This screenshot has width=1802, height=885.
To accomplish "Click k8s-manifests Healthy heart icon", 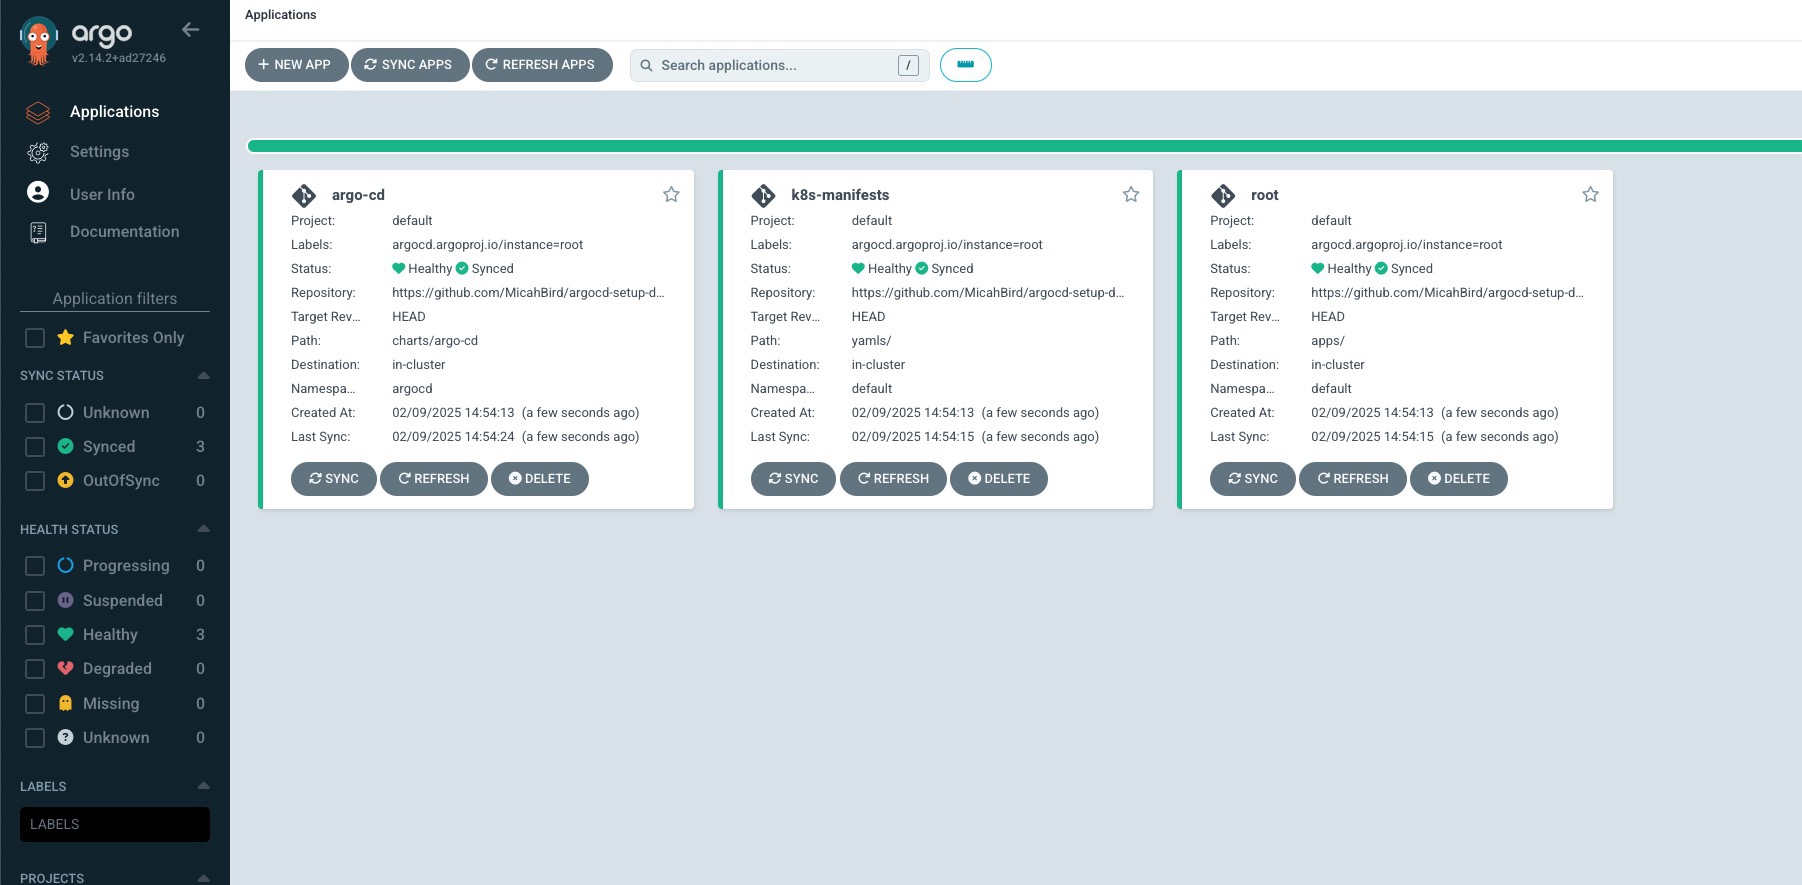I will pyautogui.click(x=858, y=268).
